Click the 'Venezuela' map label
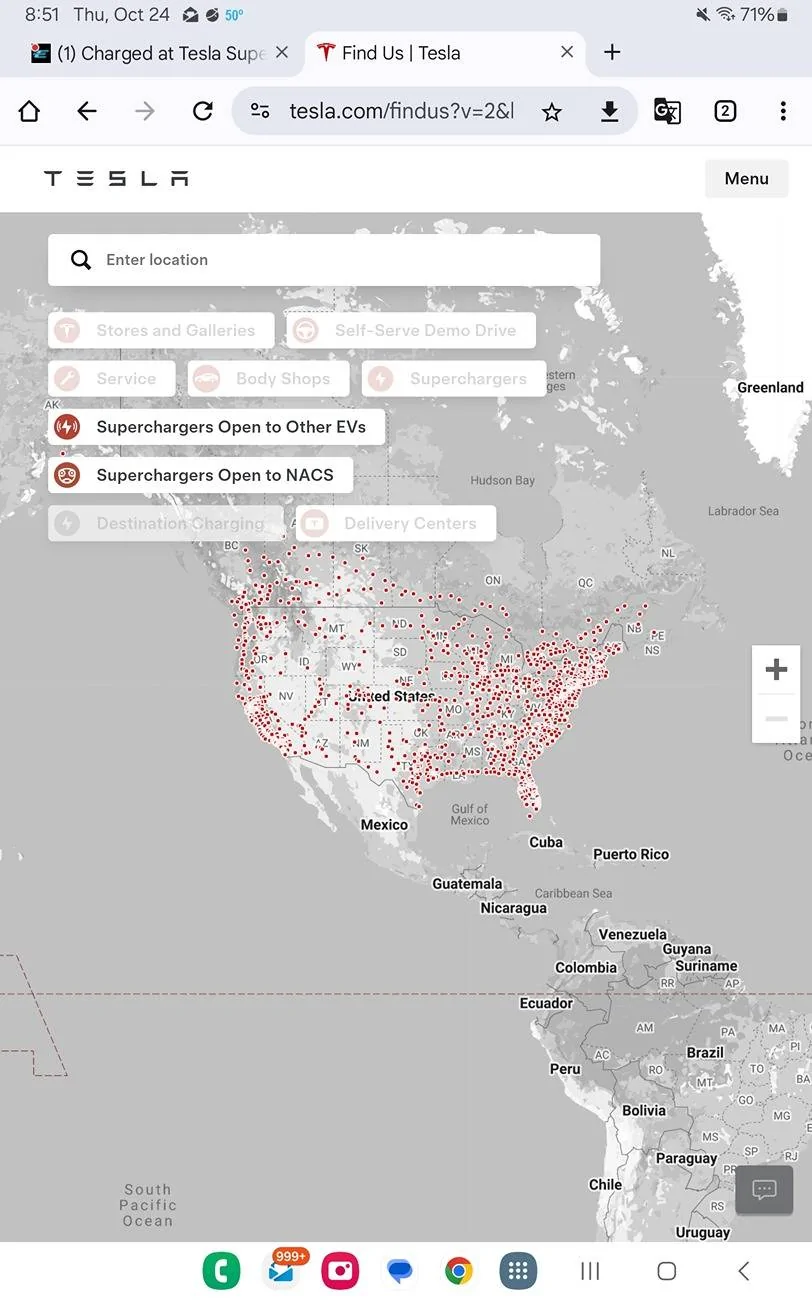The height and width of the screenshot is (1300, 812). pos(633,934)
